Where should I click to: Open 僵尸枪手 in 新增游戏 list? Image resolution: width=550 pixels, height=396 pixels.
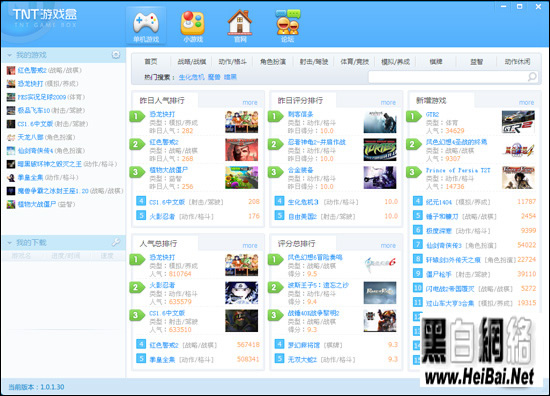click(x=438, y=274)
